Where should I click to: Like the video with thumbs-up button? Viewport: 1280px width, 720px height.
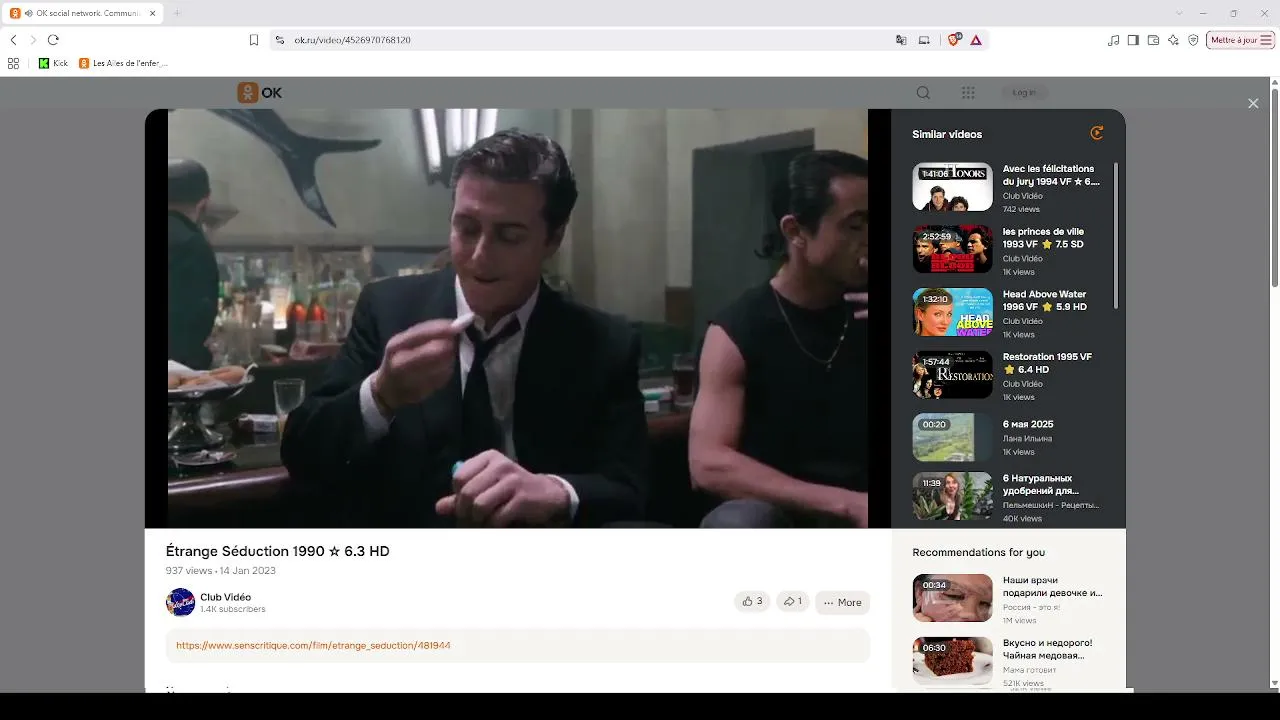click(x=752, y=602)
